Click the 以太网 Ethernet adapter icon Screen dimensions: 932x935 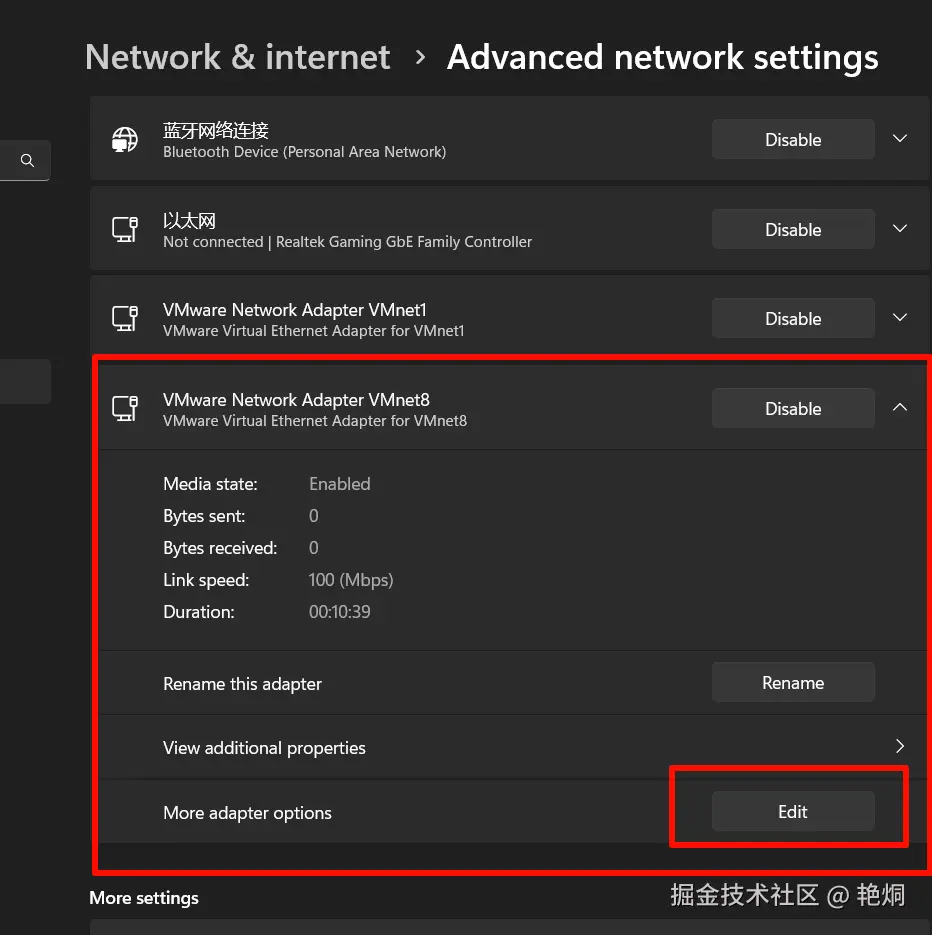[x=124, y=230]
